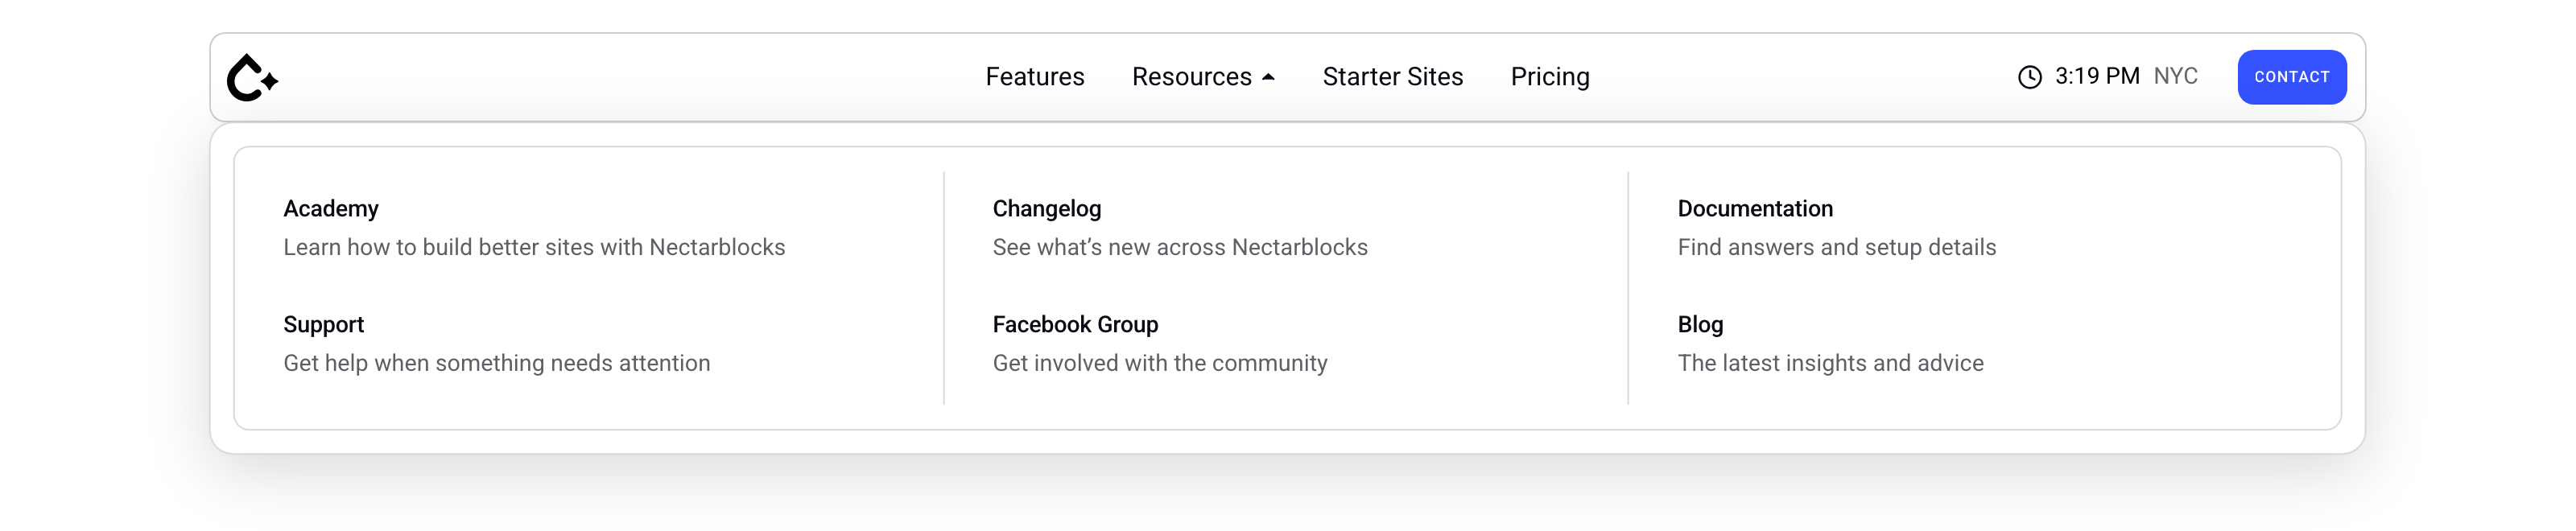
Task: Click "Learn how to build better sites with Nectarblocks"
Action: (x=534, y=247)
